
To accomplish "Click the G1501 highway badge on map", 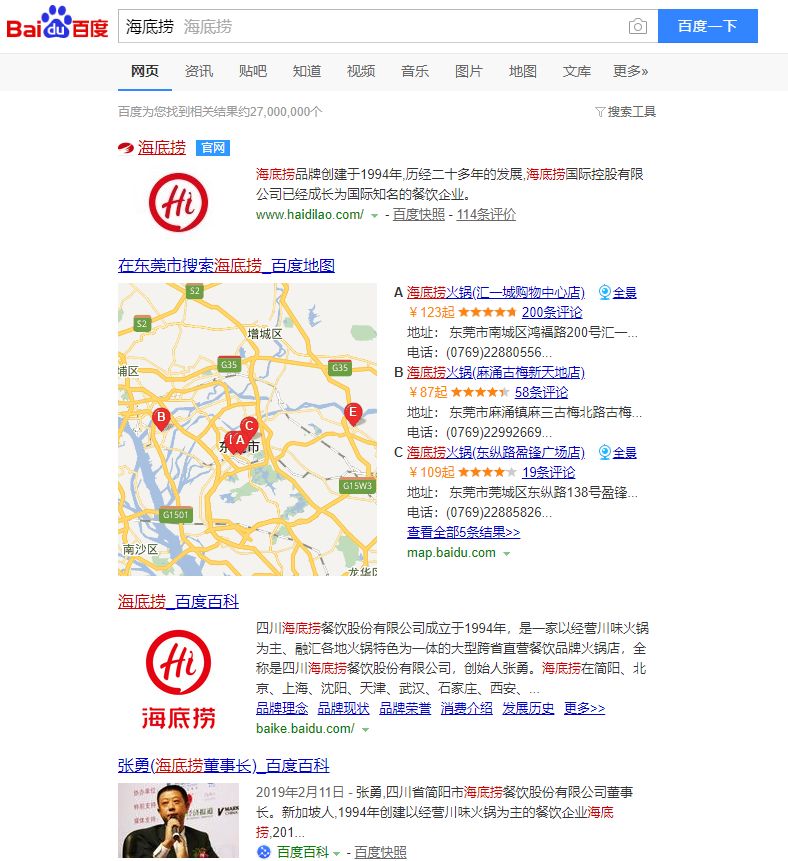I will coord(175,515).
